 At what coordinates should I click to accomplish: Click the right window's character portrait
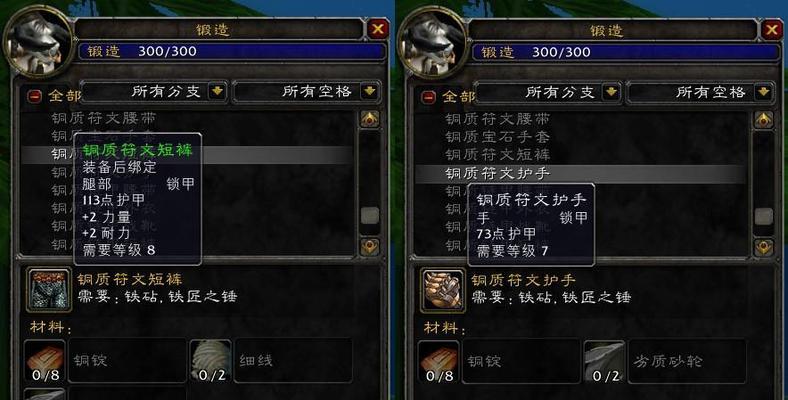point(432,42)
